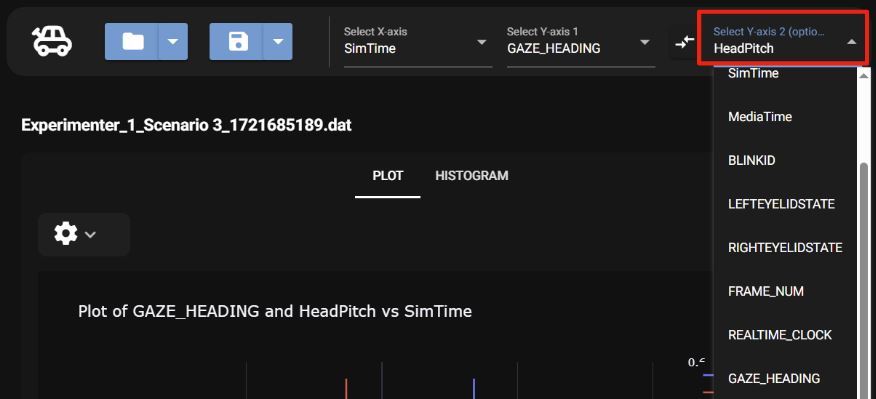
Task: Collapse the Select Y-axis 2 dropdown
Action: pyautogui.click(x=783, y=41)
